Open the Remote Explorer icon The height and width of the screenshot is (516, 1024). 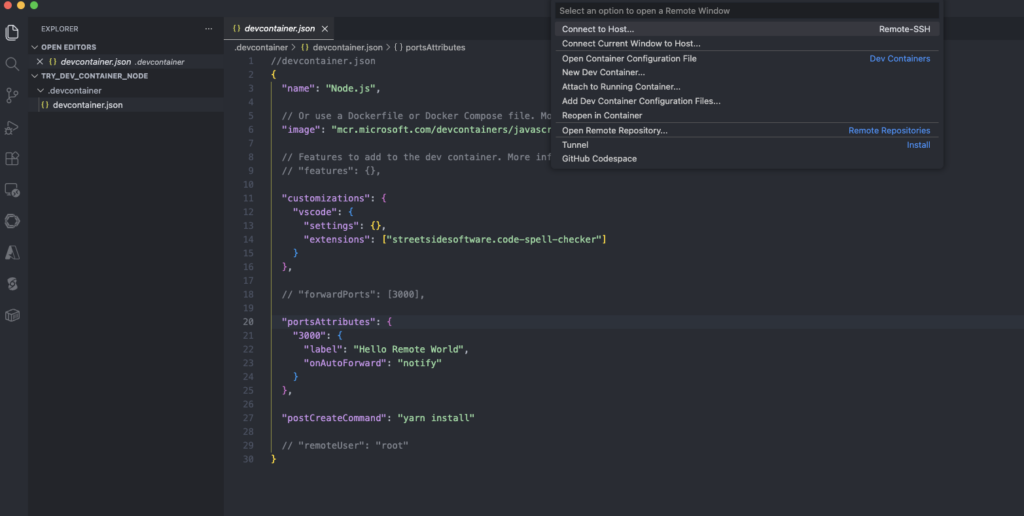[x=12, y=190]
